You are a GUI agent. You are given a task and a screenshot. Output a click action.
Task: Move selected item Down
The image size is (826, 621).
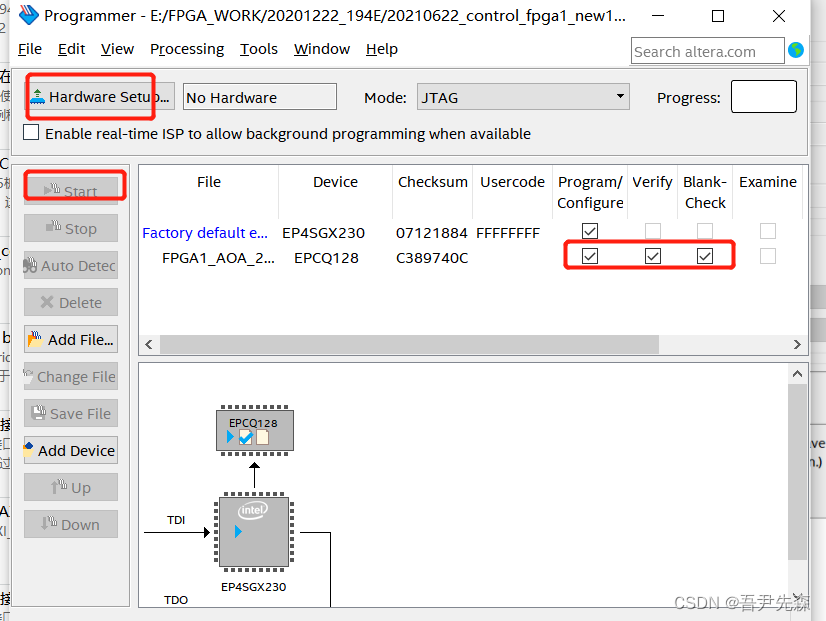coord(71,524)
